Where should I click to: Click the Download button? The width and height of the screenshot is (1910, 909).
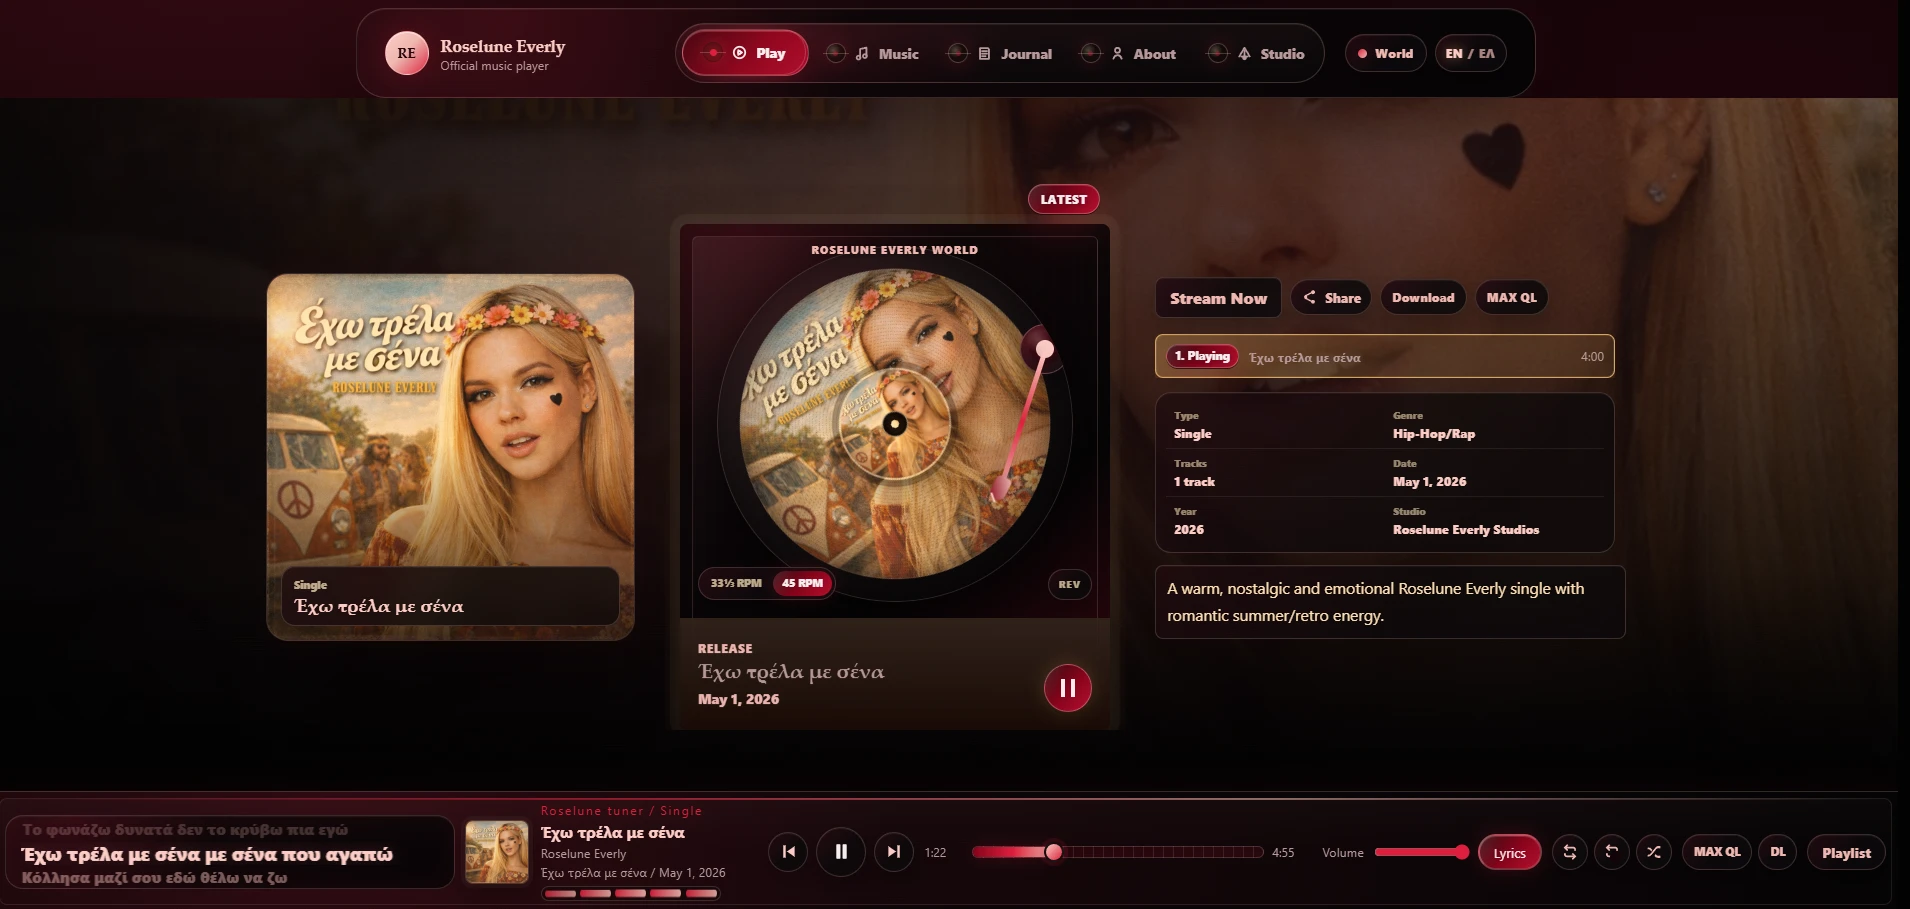pyautogui.click(x=1423, y=297)
